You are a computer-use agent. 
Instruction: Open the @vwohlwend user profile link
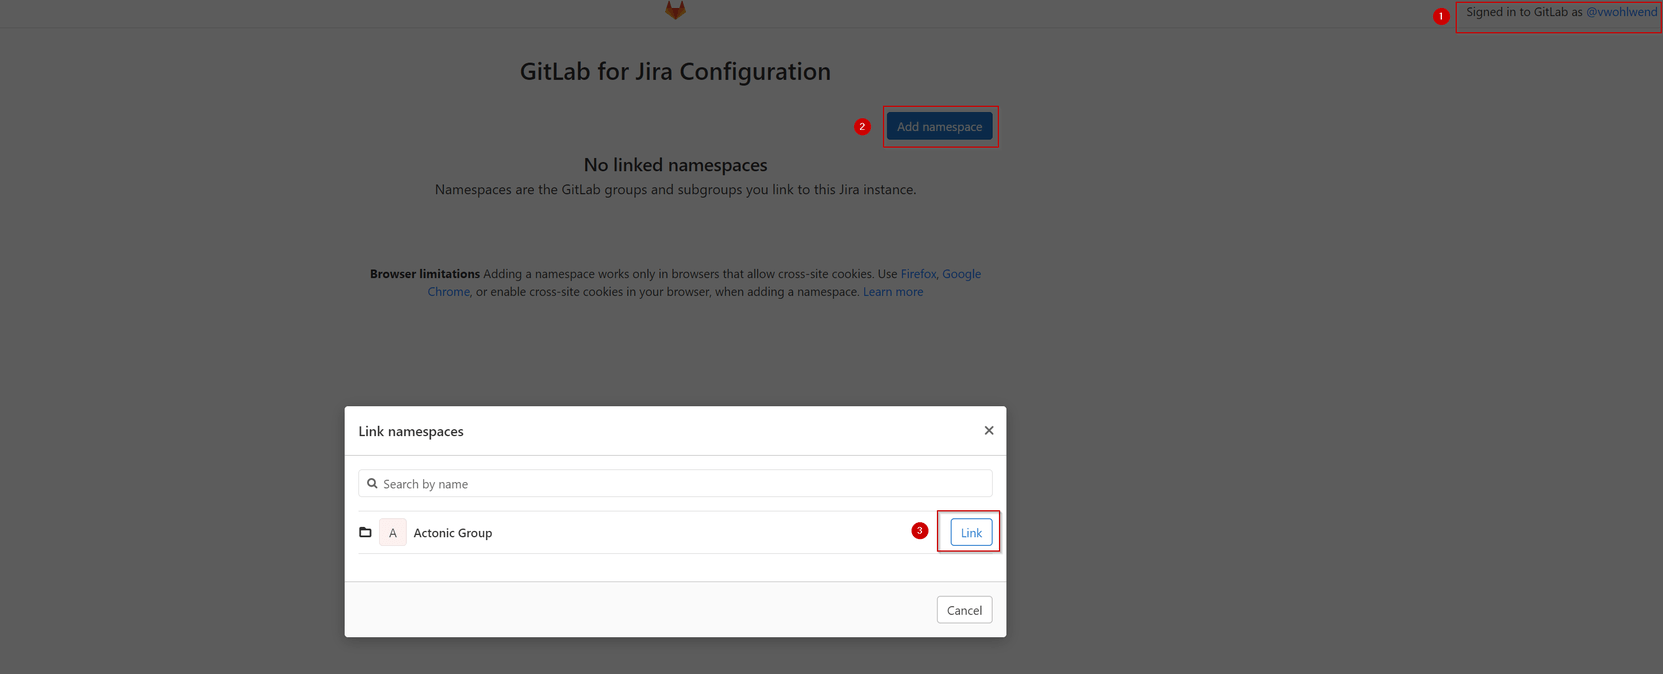(x=1621, y=12)
